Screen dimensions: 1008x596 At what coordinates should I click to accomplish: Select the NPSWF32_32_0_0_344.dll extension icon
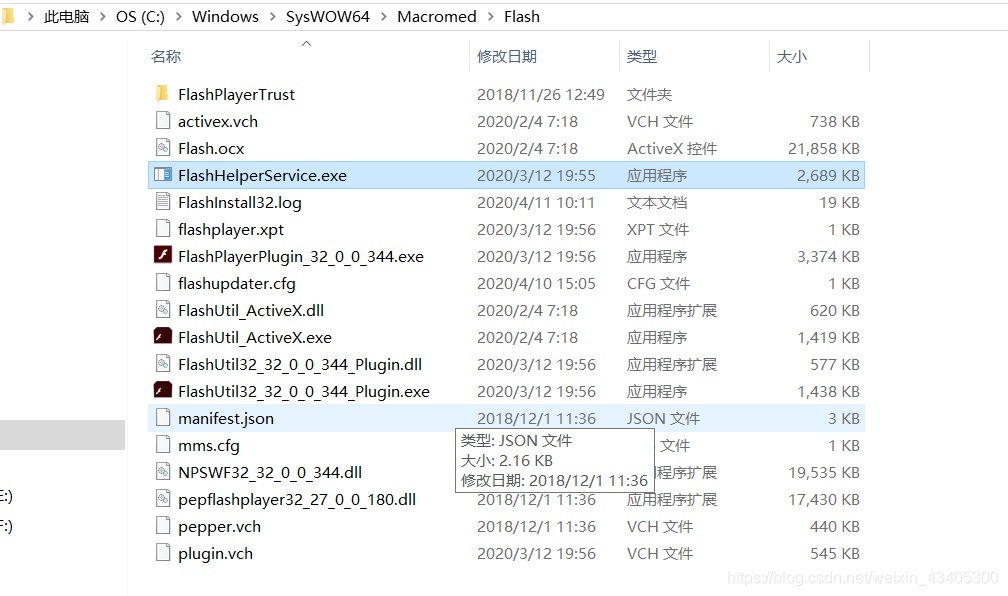click(163, 472)
